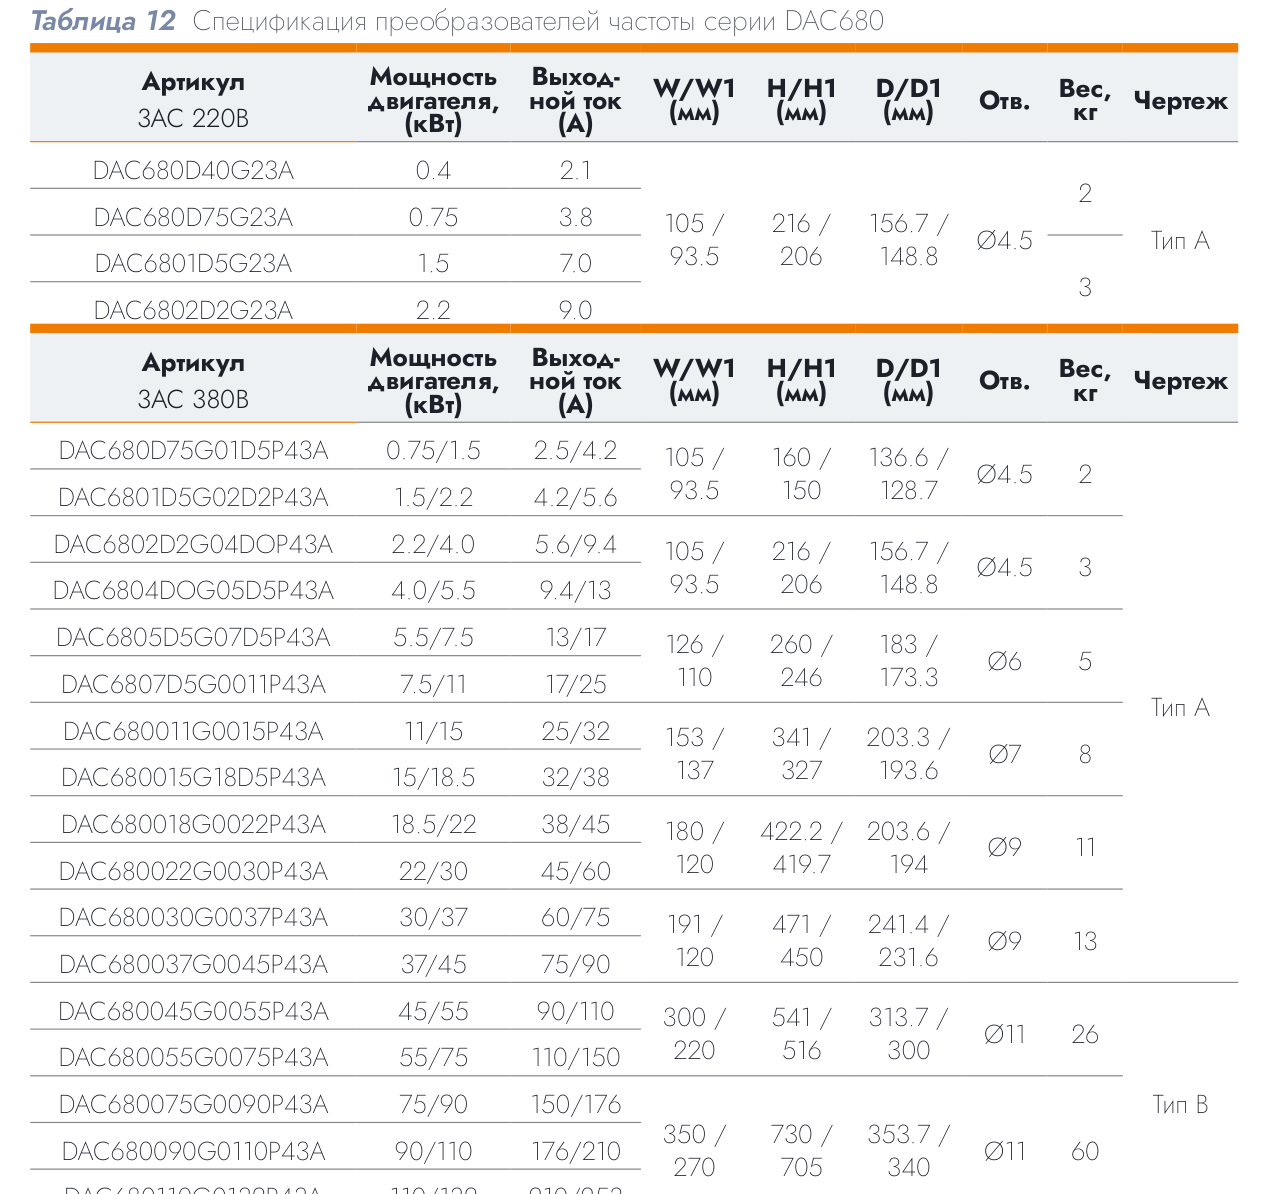Select the '260 / 246' height cell
Screen dimensions: 1266x1194
pos(801,661)
